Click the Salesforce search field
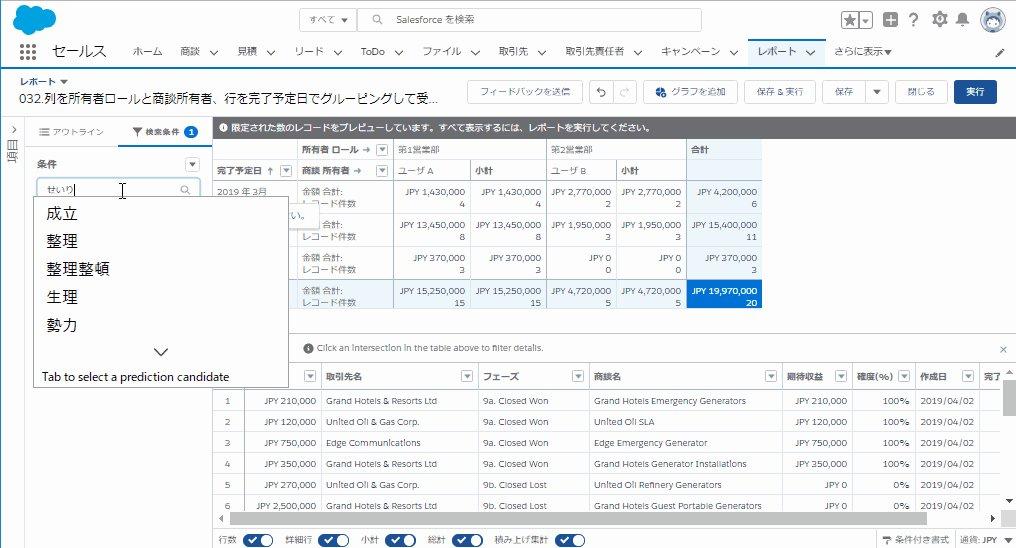This screenshot has height=548, width=1016. click(x=529, y=20)
